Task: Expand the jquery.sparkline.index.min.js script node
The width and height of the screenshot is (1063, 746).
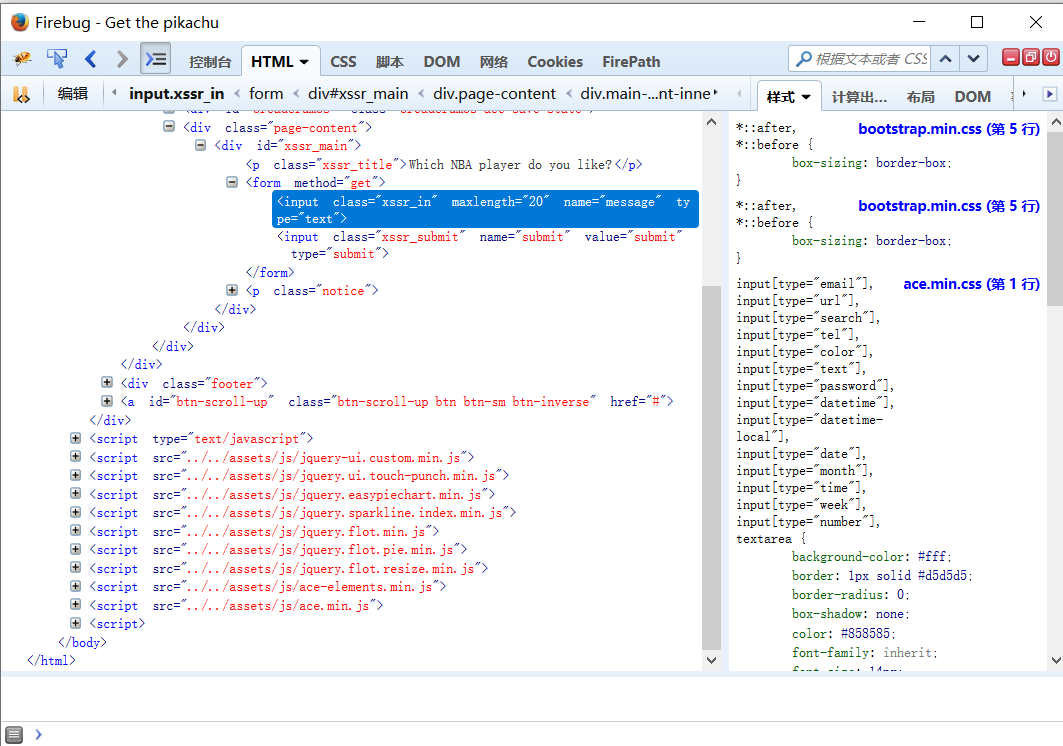Action: pos(76,512)
